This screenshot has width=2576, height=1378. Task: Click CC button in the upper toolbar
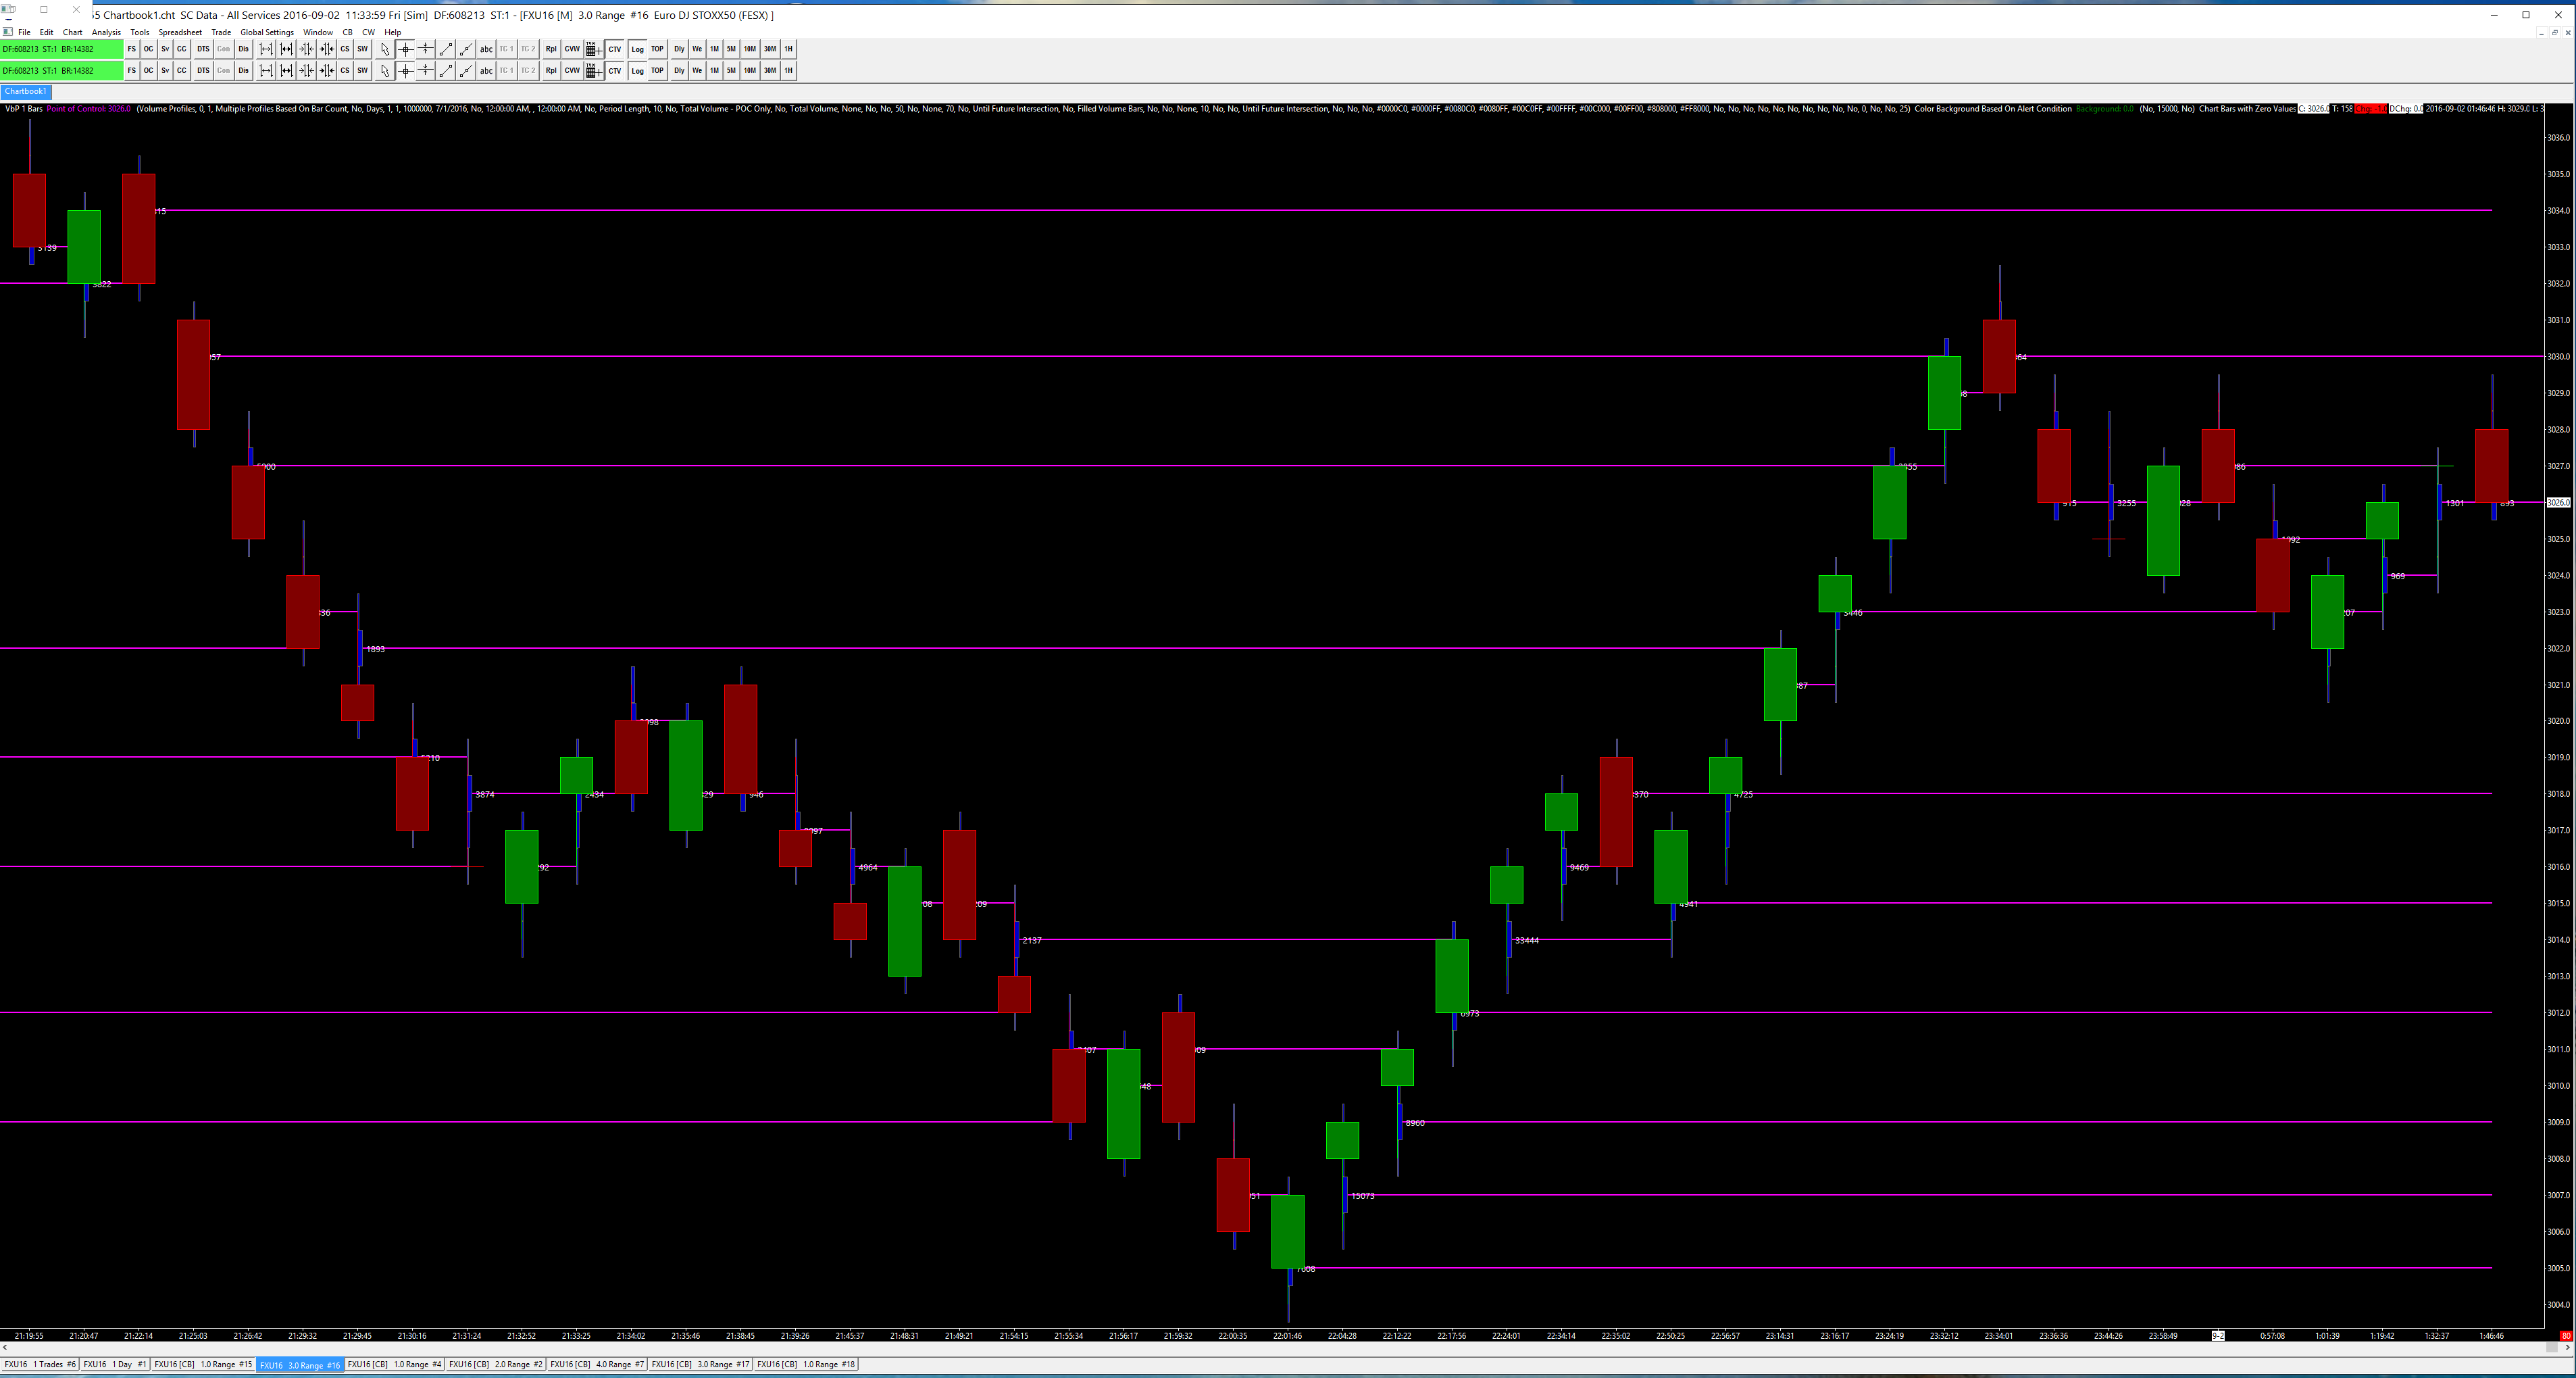(x=182, y=49)
